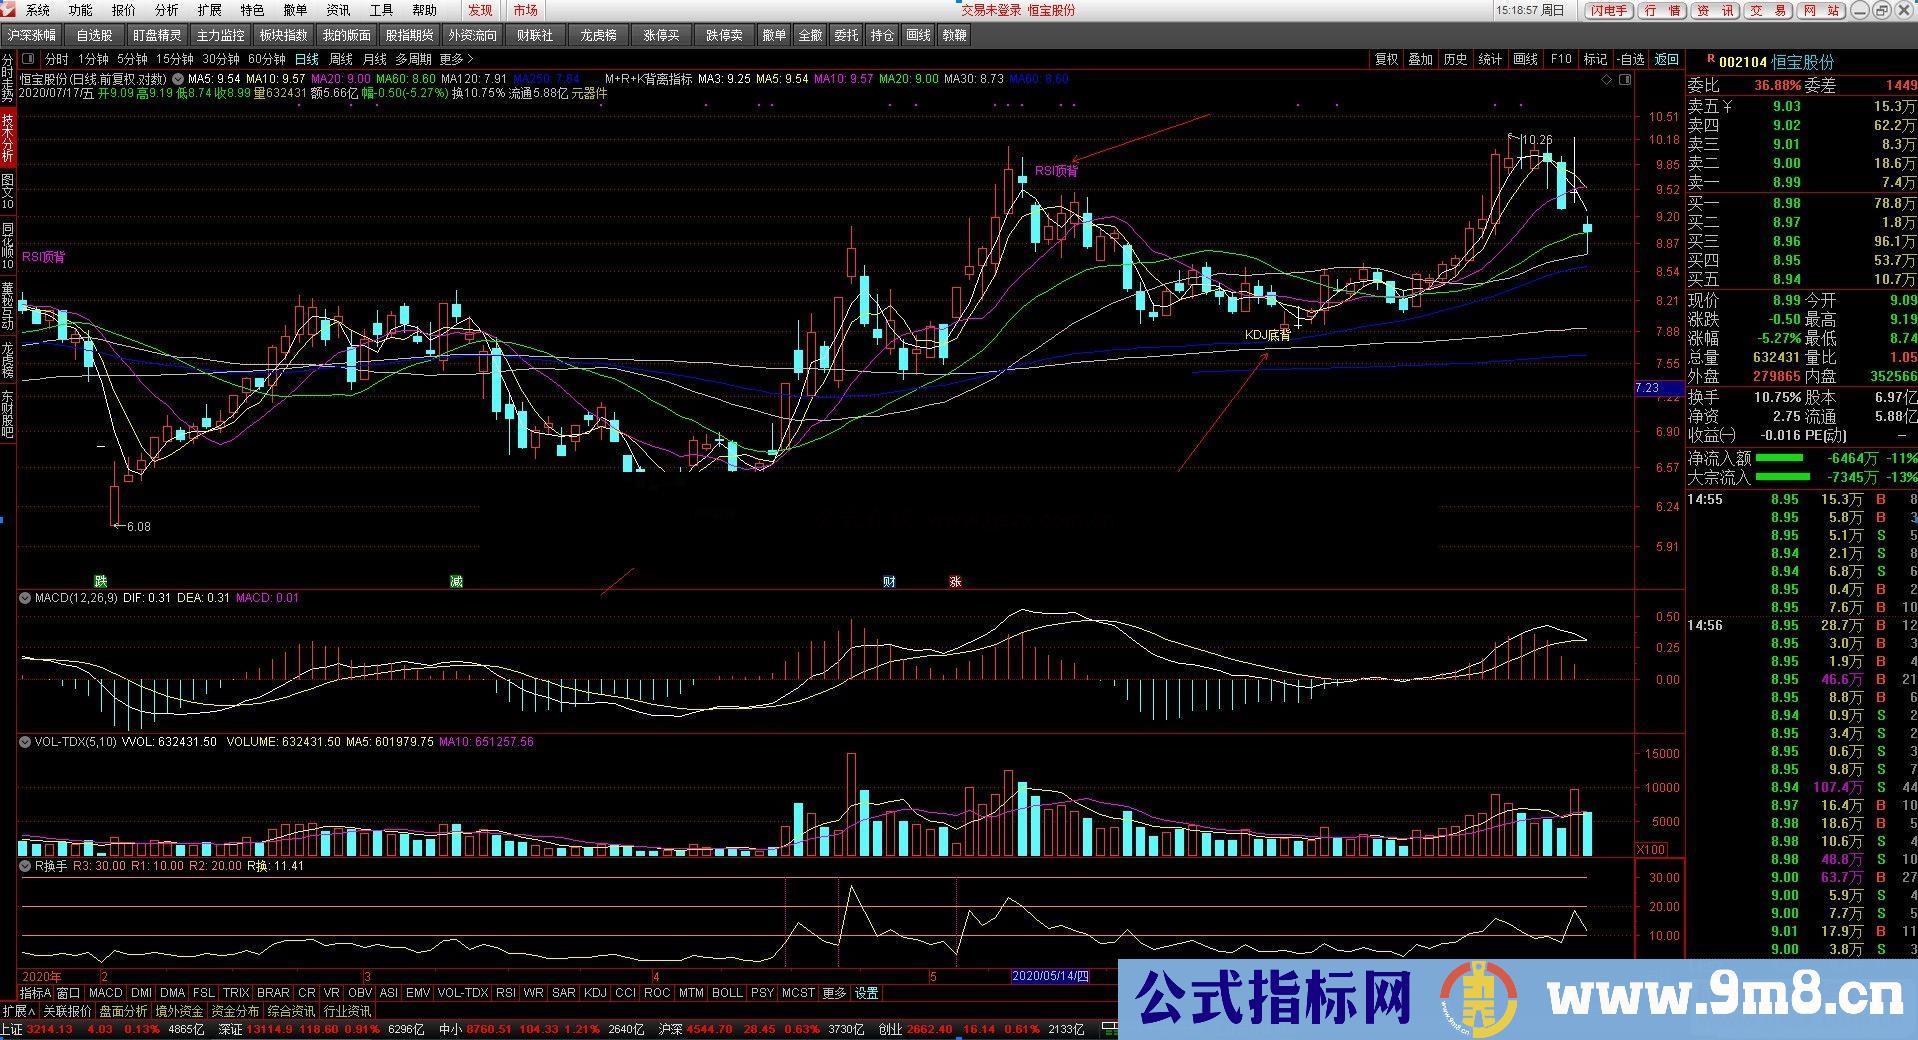Select the MACD indicator at bottom tab bar
1918x1040 pixels.
(x=105, y=992)
